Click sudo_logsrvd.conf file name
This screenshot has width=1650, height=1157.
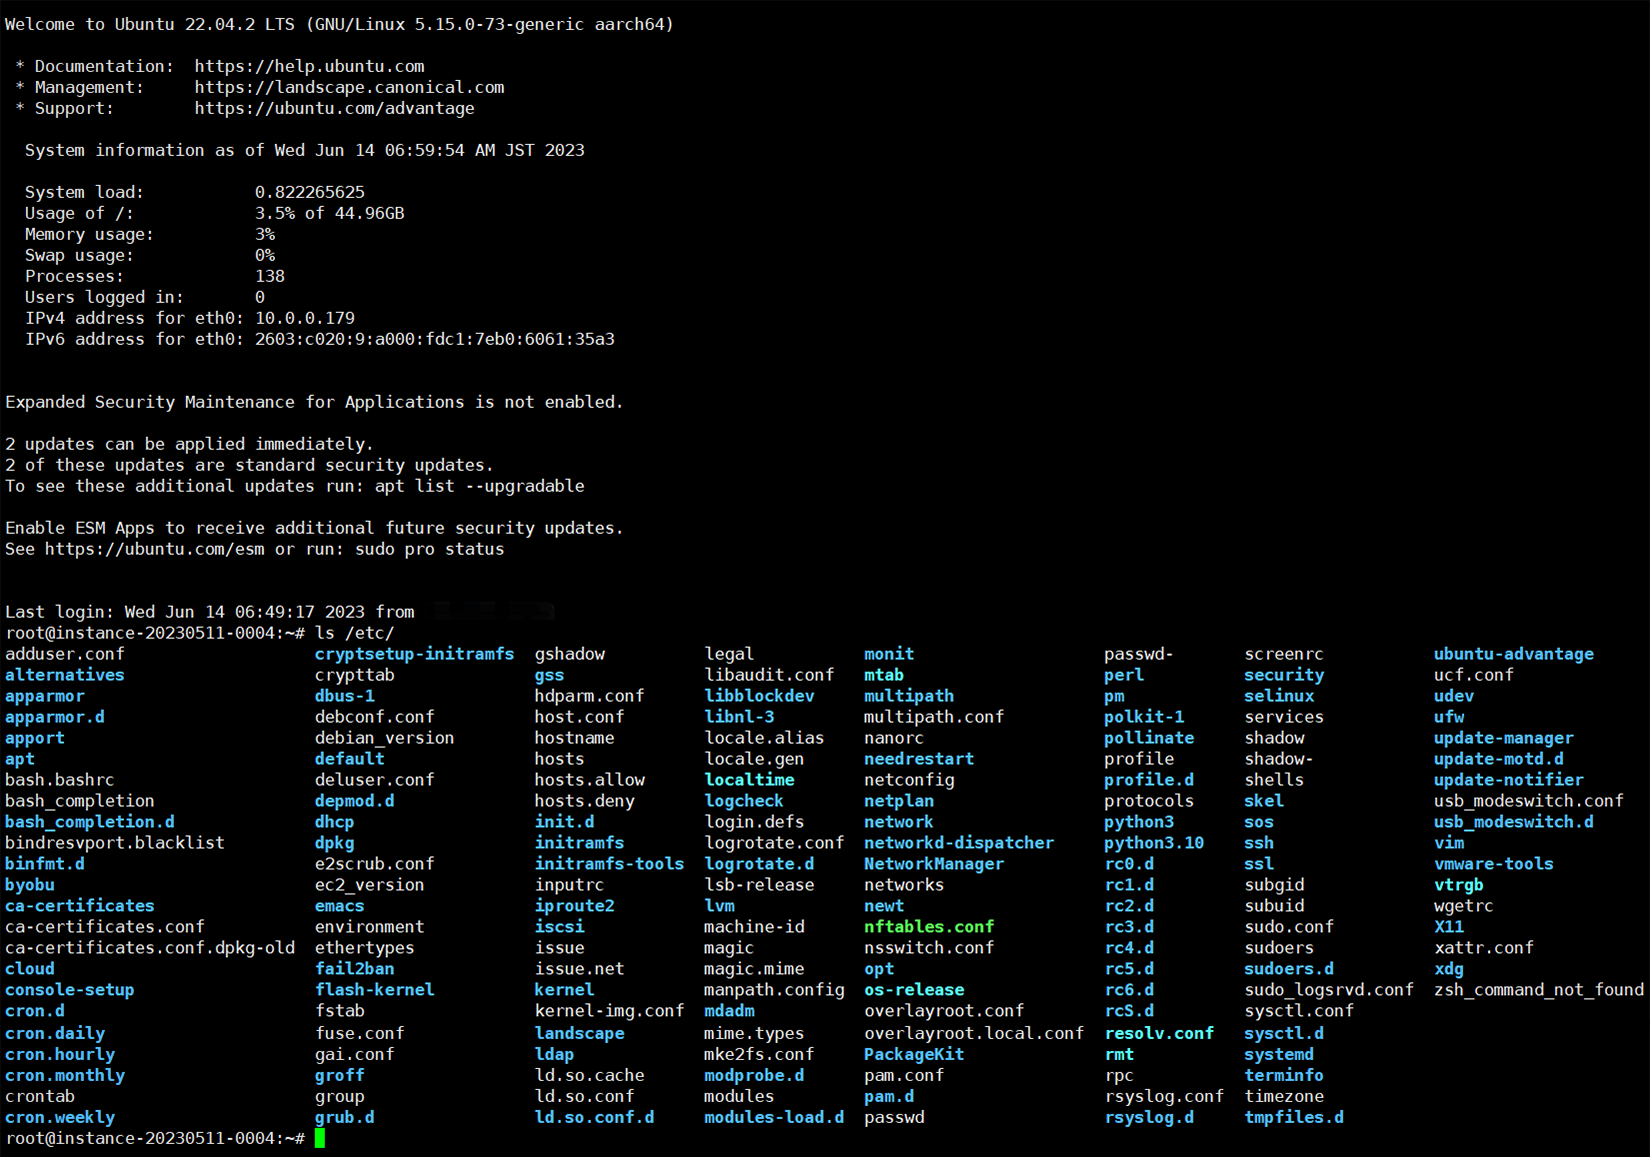(1329, 990)
